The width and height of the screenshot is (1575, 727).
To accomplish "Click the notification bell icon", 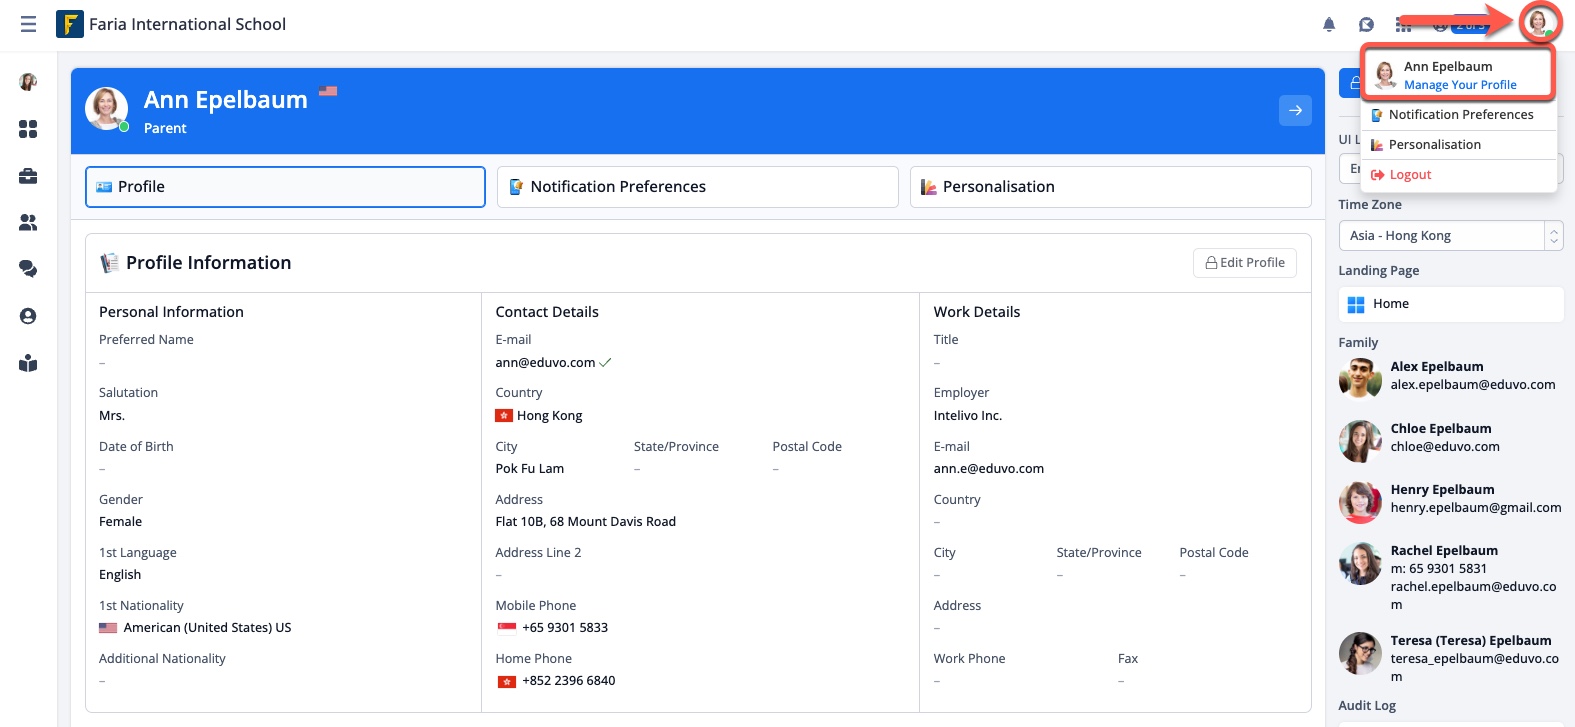I will (x=1329, y=25).
